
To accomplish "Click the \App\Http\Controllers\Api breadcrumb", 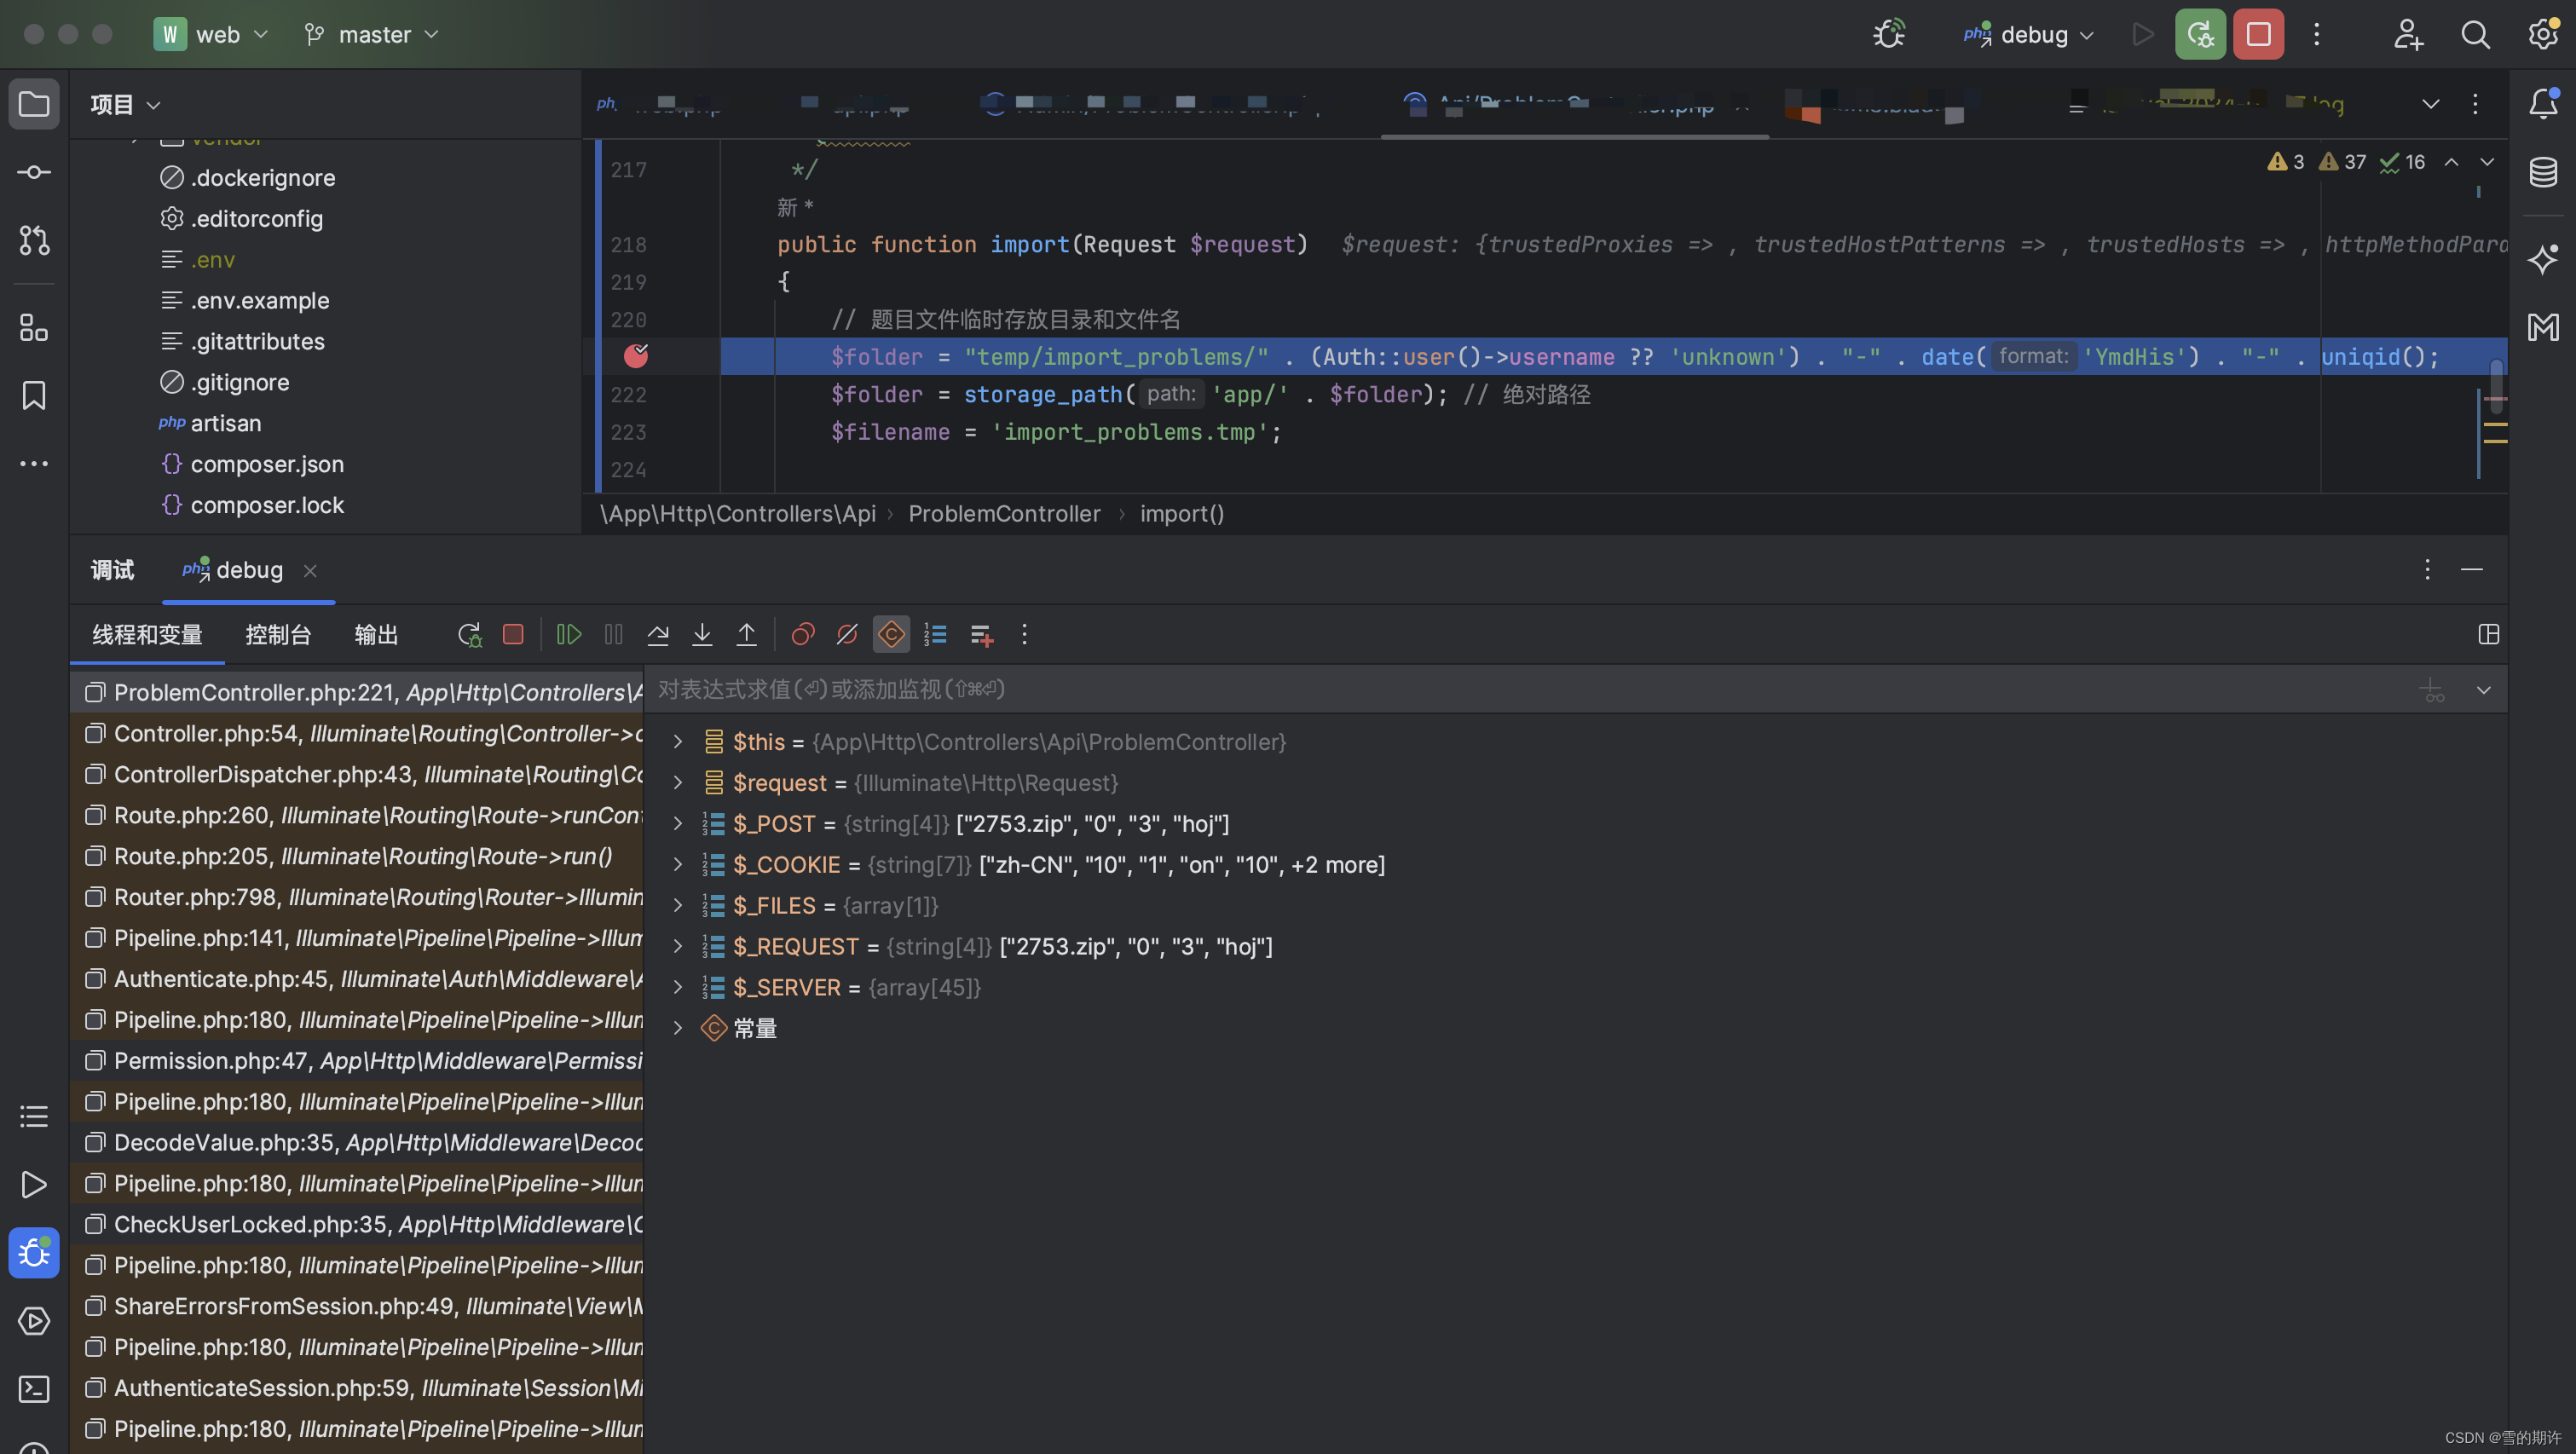I will pyautogui.click(x=737, y=513).
